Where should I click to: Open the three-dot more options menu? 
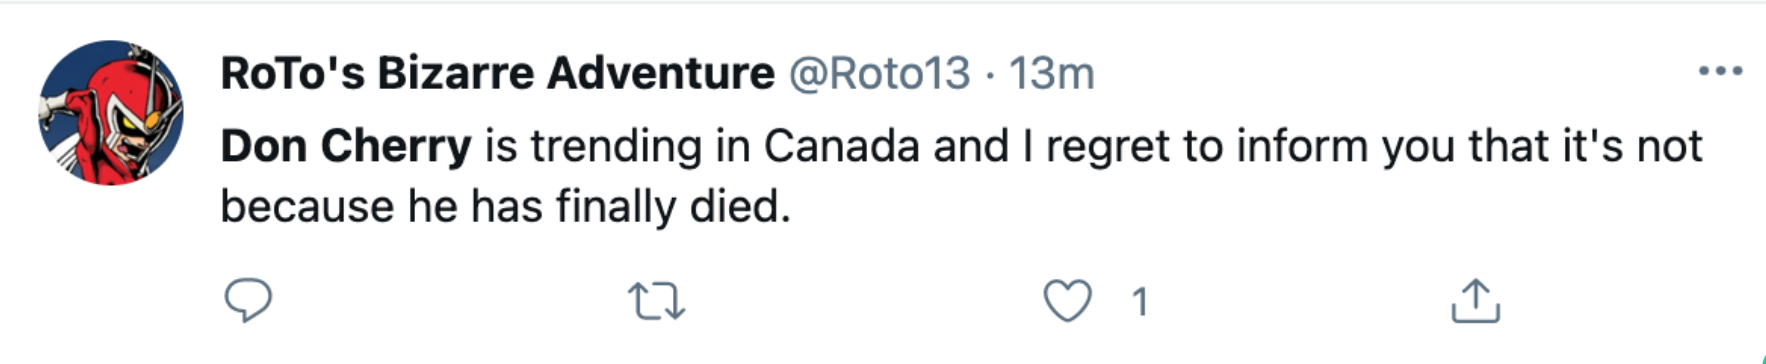tap(1720, 71)
